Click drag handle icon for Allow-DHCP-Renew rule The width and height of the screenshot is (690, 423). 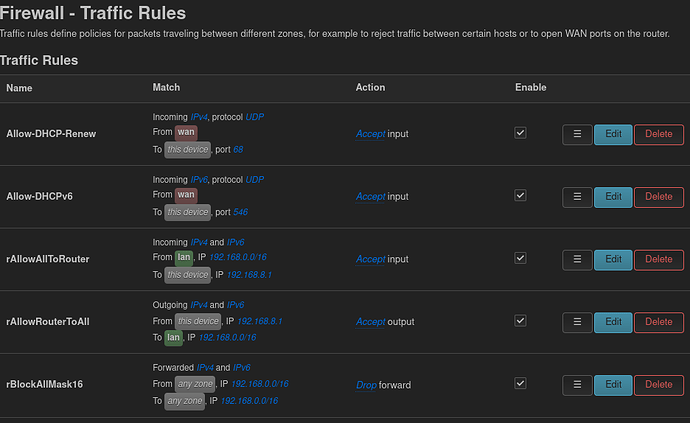(x=577, y=134)
